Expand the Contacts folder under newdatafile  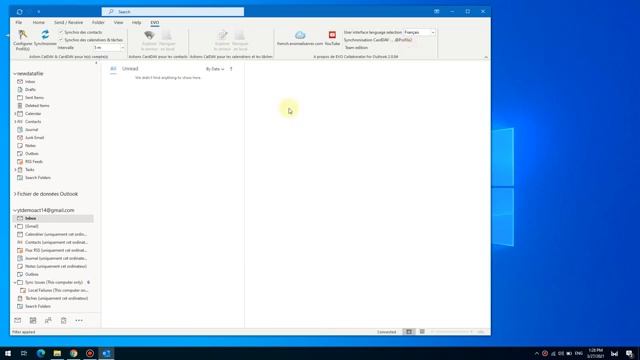[15, 122]
